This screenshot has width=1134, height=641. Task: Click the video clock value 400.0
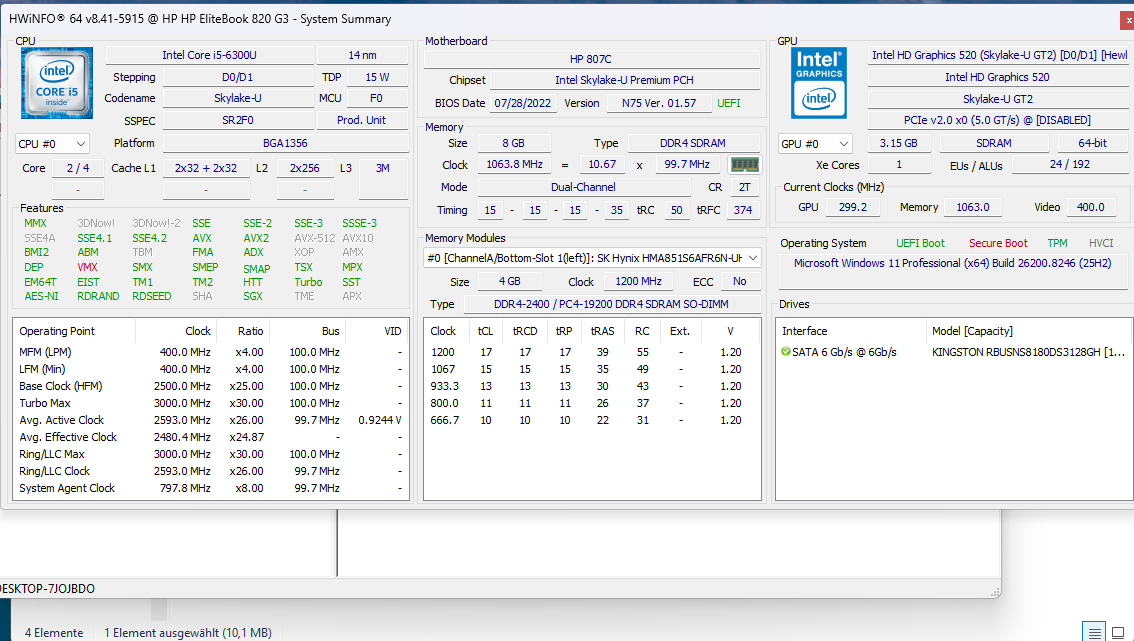1091,208
